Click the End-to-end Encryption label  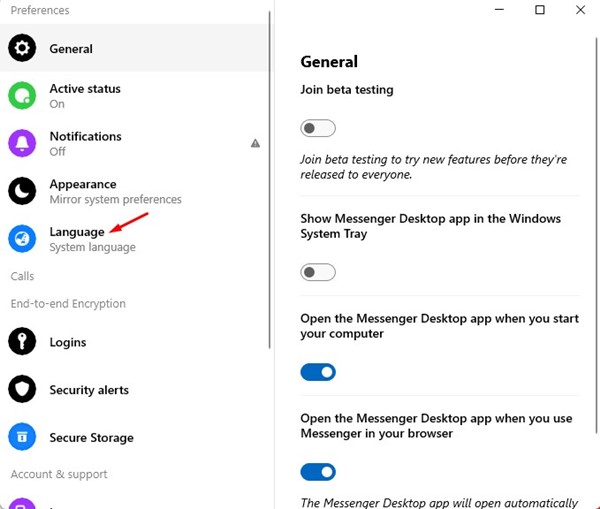click(x=68, y=303)
